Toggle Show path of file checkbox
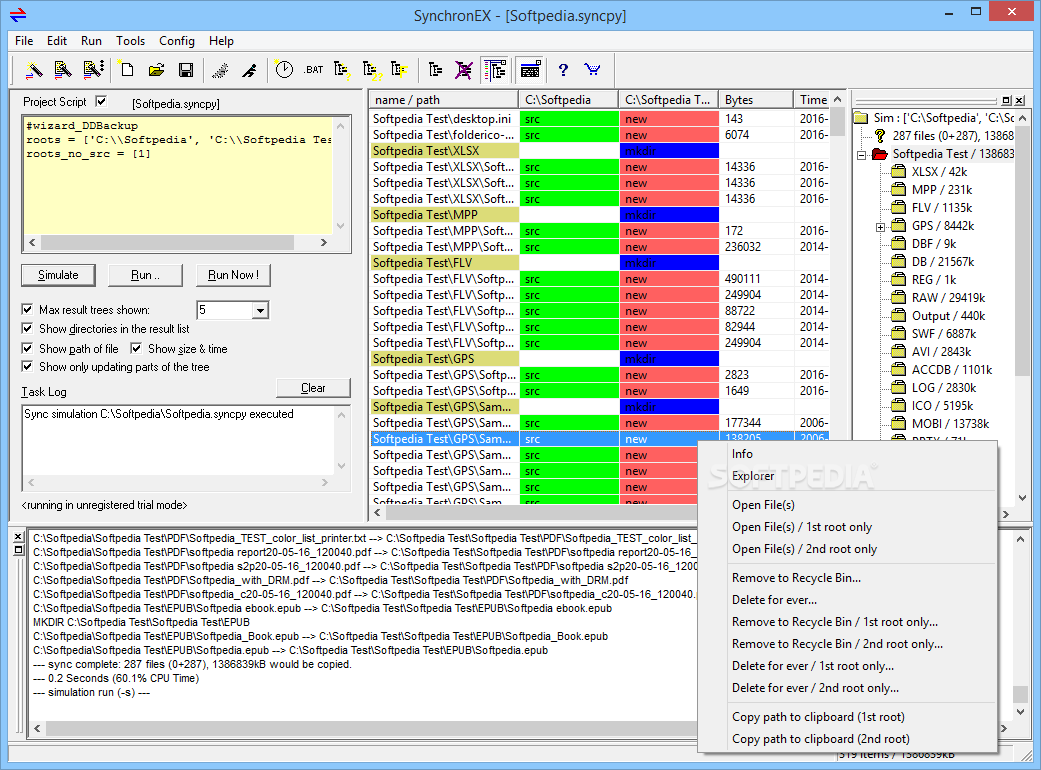 pos(27,348)
